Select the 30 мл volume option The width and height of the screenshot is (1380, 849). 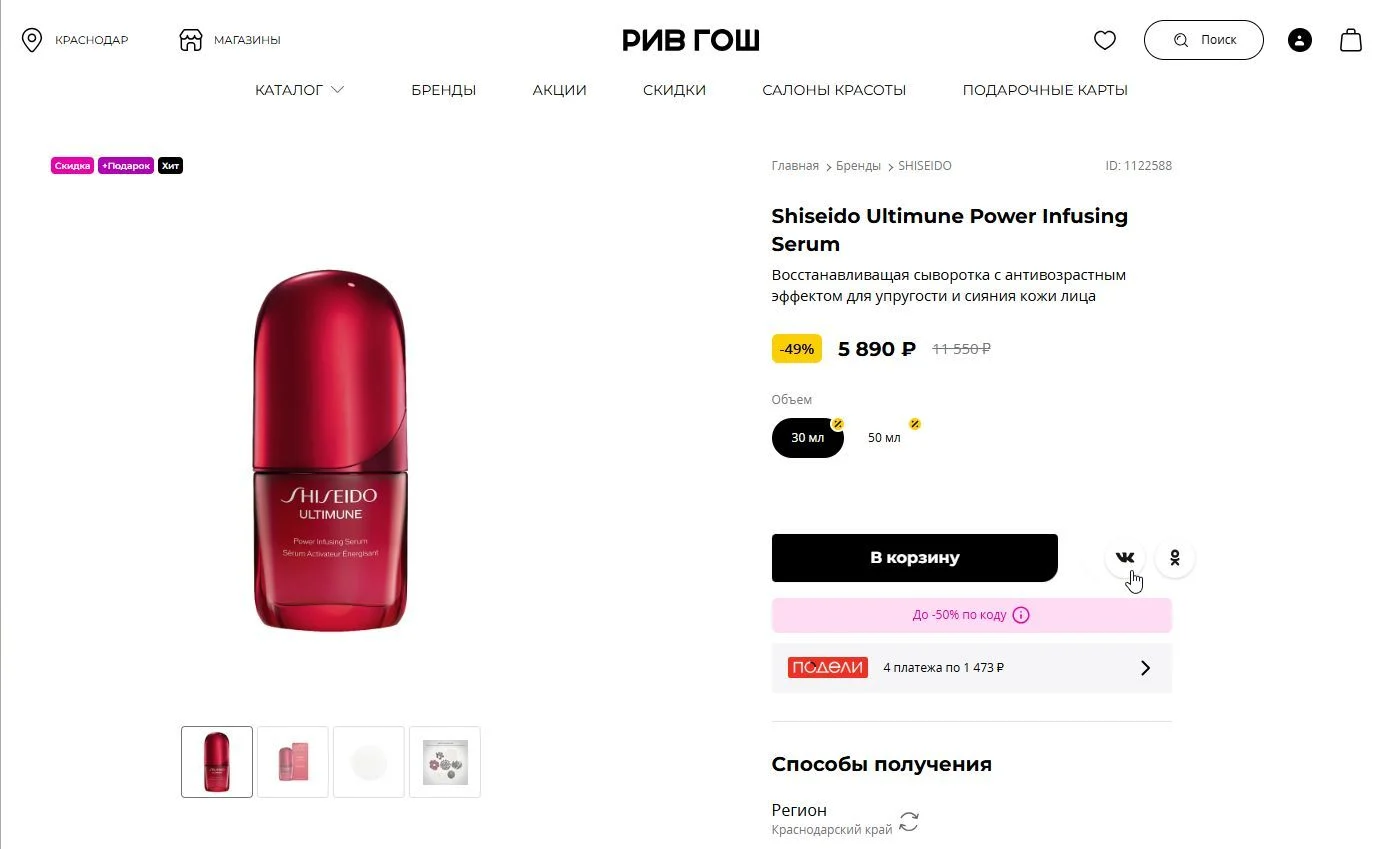pyautogui.click(x=808, y=438)
